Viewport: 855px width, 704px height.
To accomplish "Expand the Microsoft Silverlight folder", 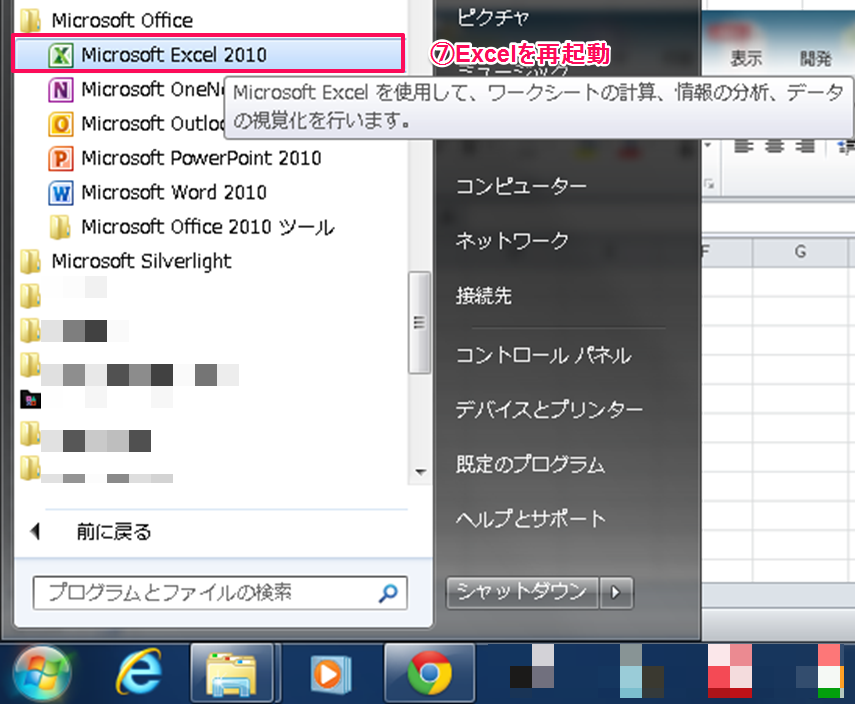I will pyautogui.click(x=140, y=261).
